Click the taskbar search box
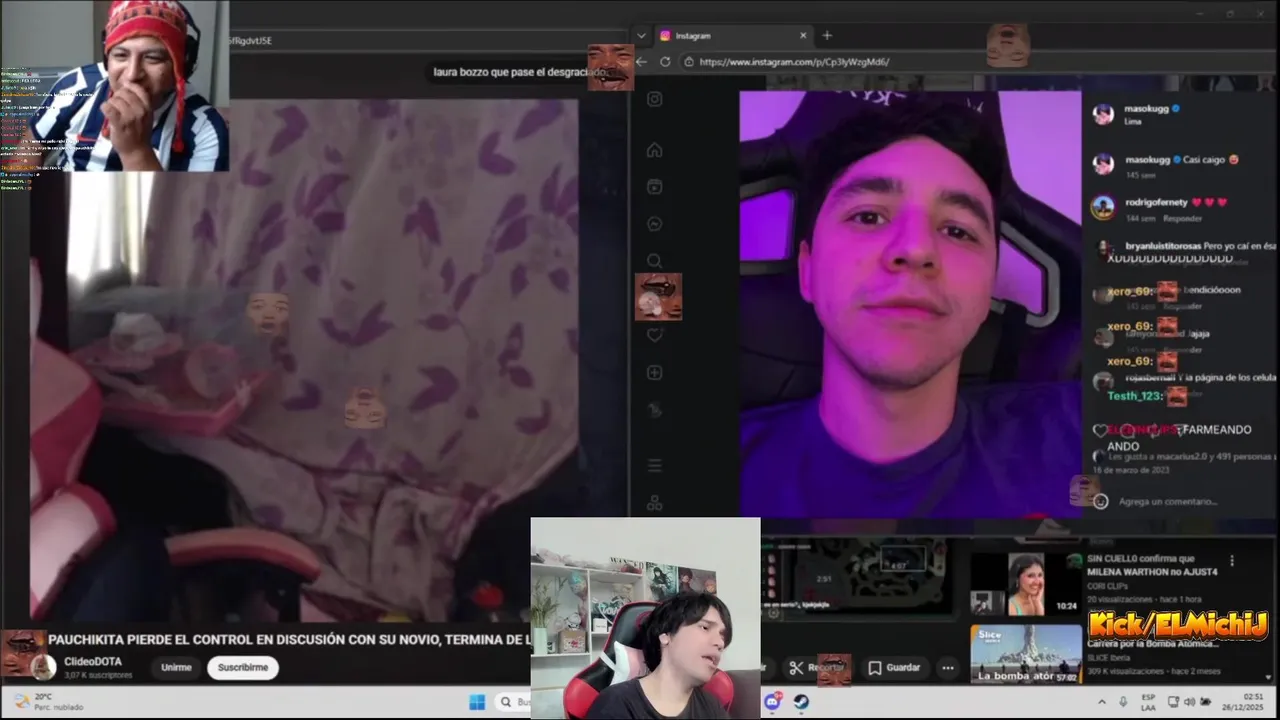 pos(514,702)
